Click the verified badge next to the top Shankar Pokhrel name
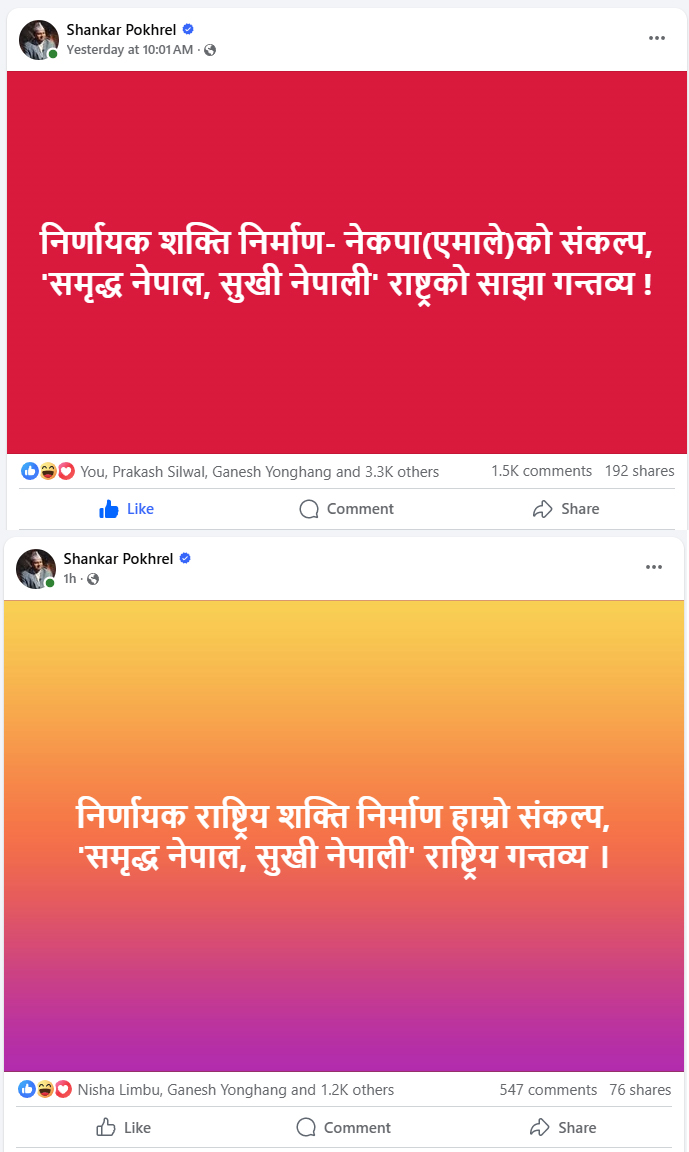Image resolution: width=689 pixels, height=1152 pixels. pos(188,29)
